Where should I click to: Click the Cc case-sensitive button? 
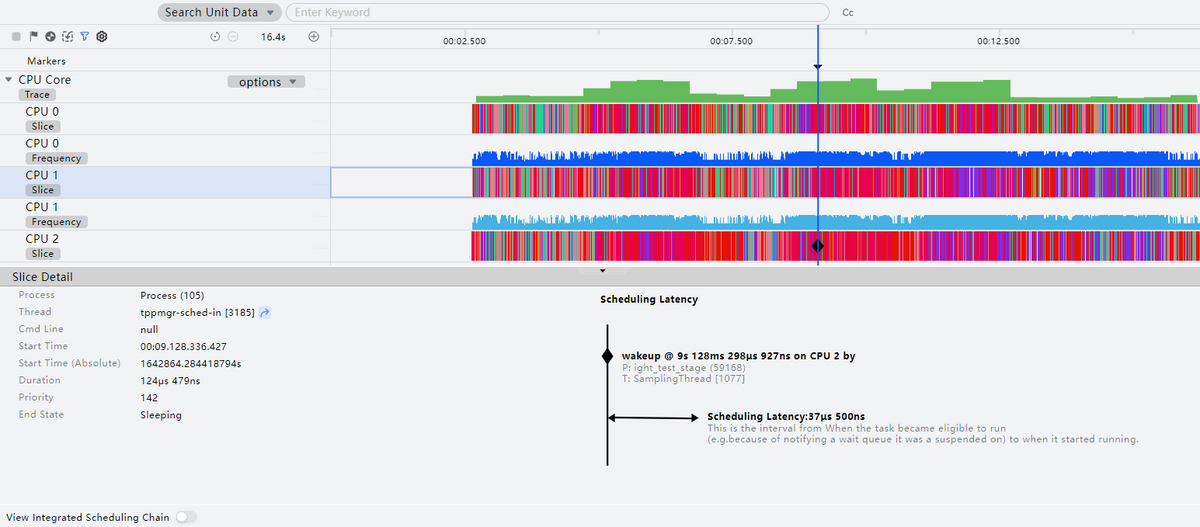(848, 13)
